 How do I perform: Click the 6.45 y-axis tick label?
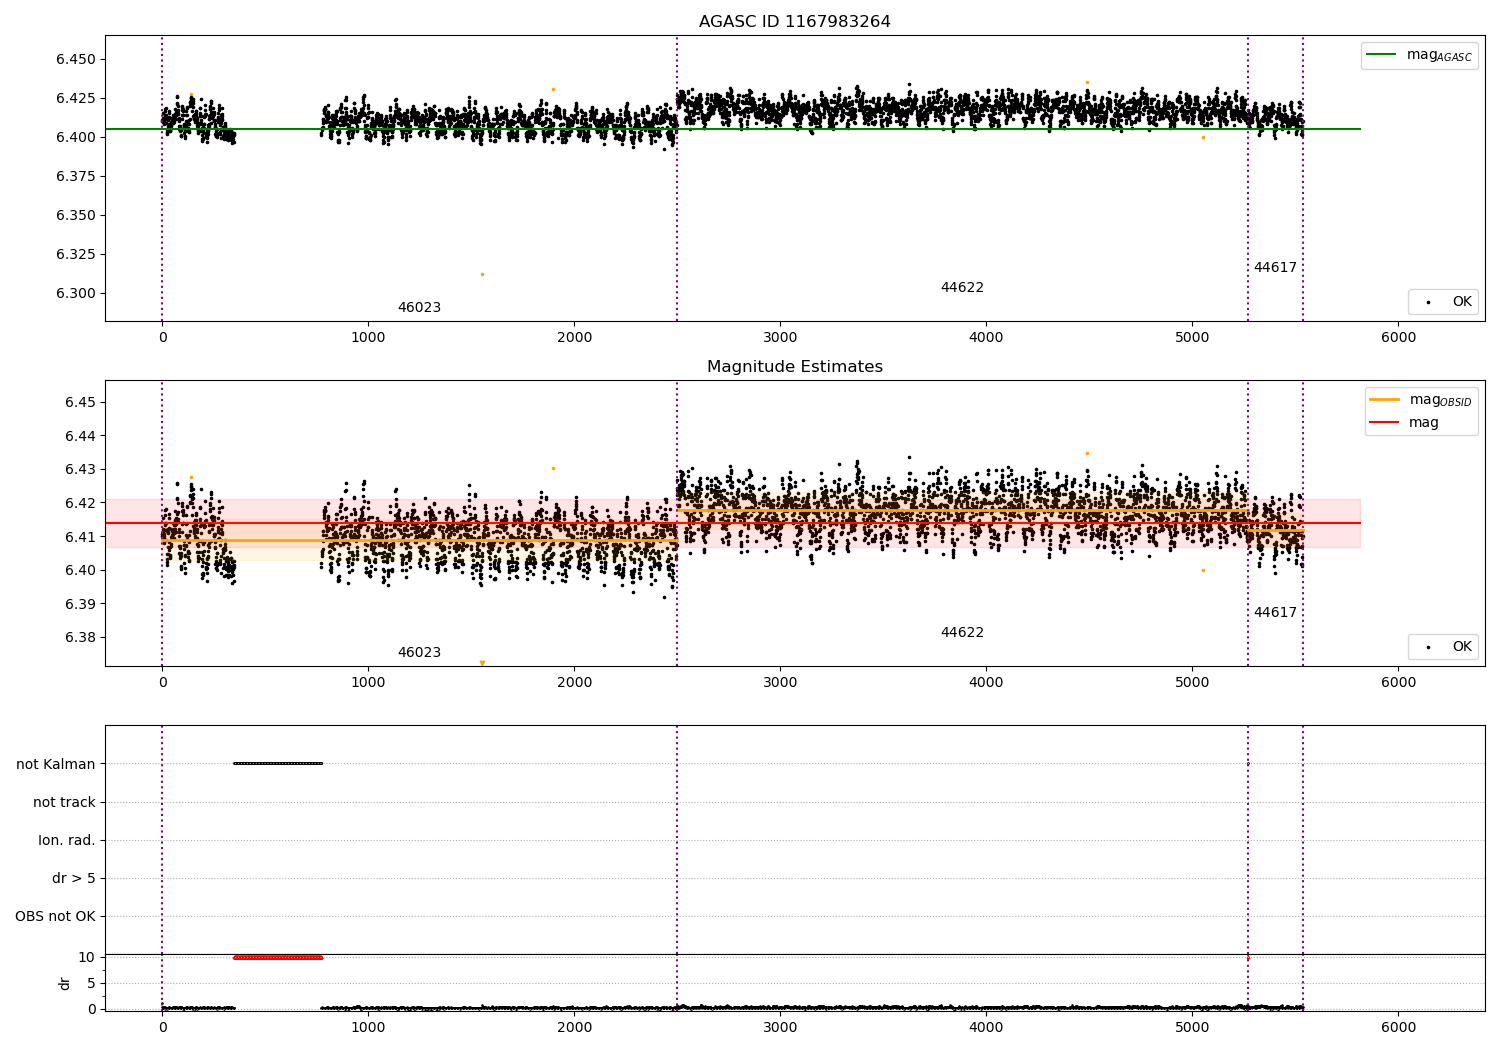click(80, 403)
